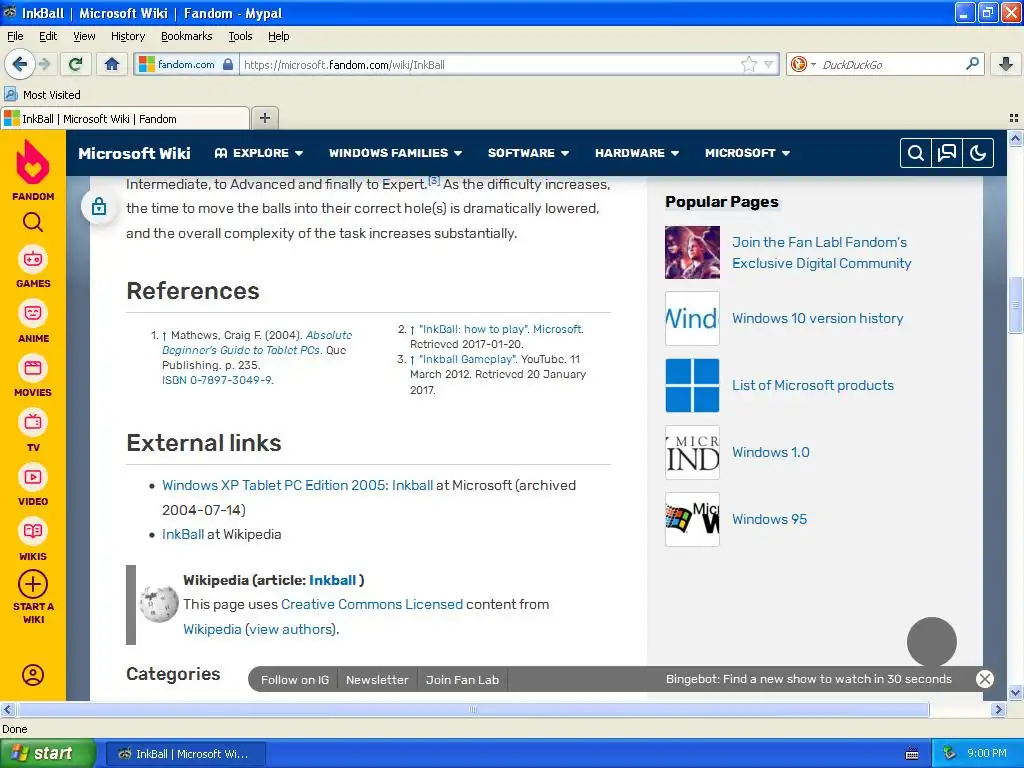Open the Wikis sidebar icon
The height and width of the screenshot is (768, 1024).
(x=33, y=532)
